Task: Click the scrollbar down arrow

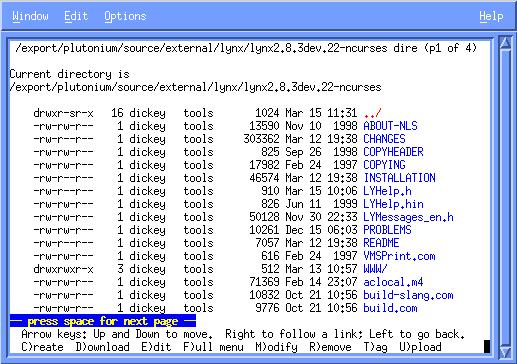Action: tap(506, 353)
